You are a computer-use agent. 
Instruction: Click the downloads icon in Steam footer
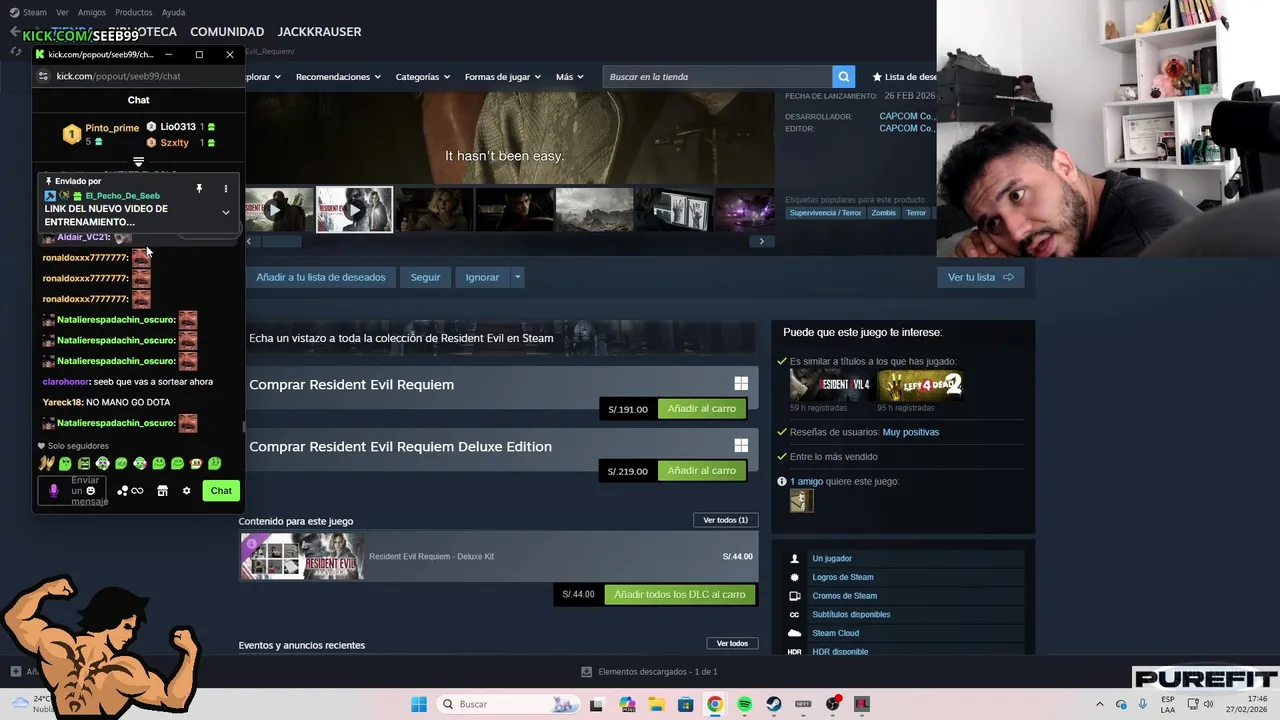tap(586, 672)
